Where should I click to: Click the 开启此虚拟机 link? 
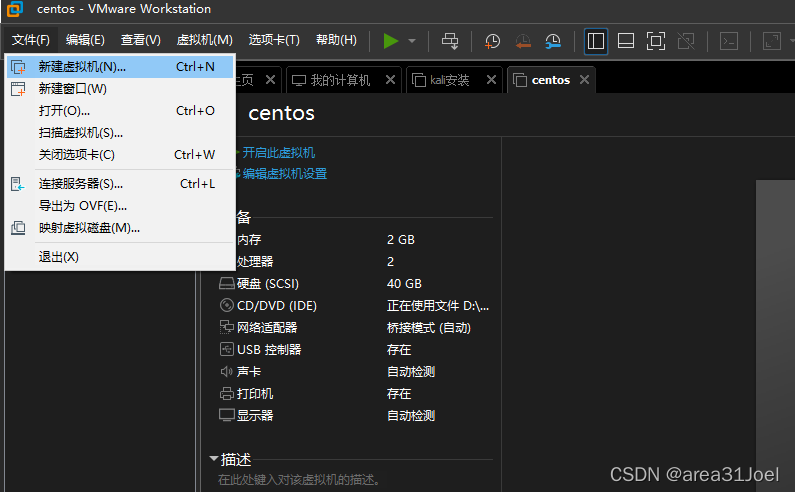coord(278,152)
